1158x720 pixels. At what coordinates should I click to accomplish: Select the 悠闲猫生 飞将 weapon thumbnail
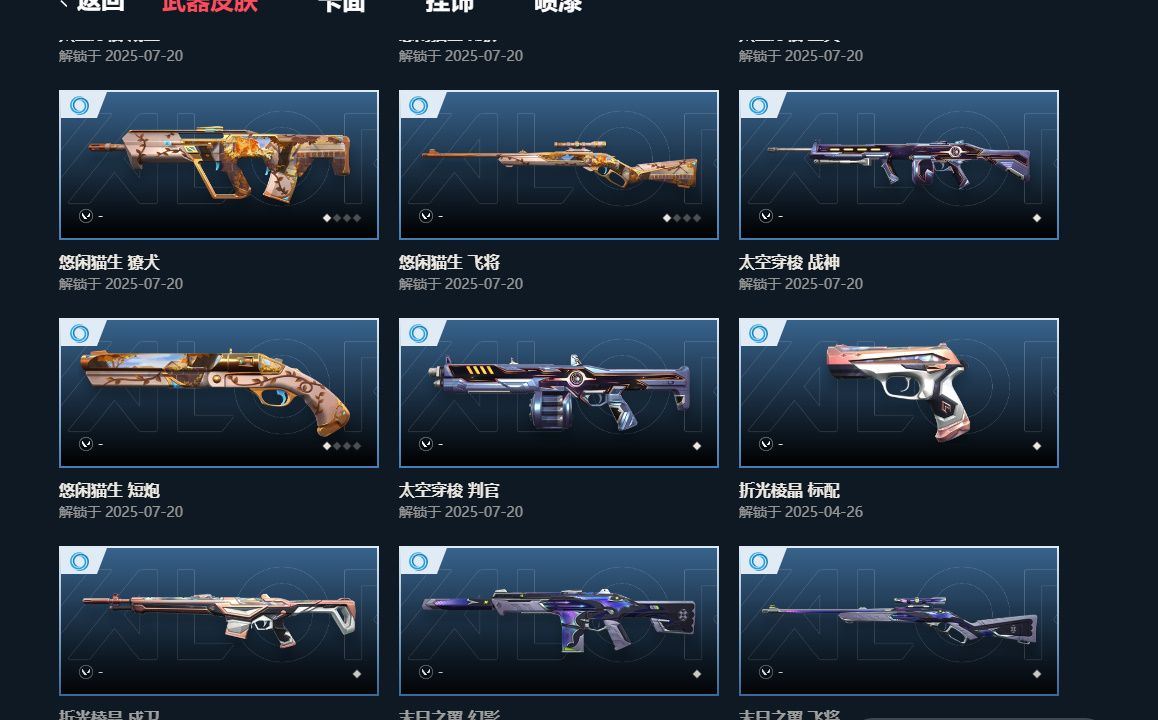pos(558,165)
